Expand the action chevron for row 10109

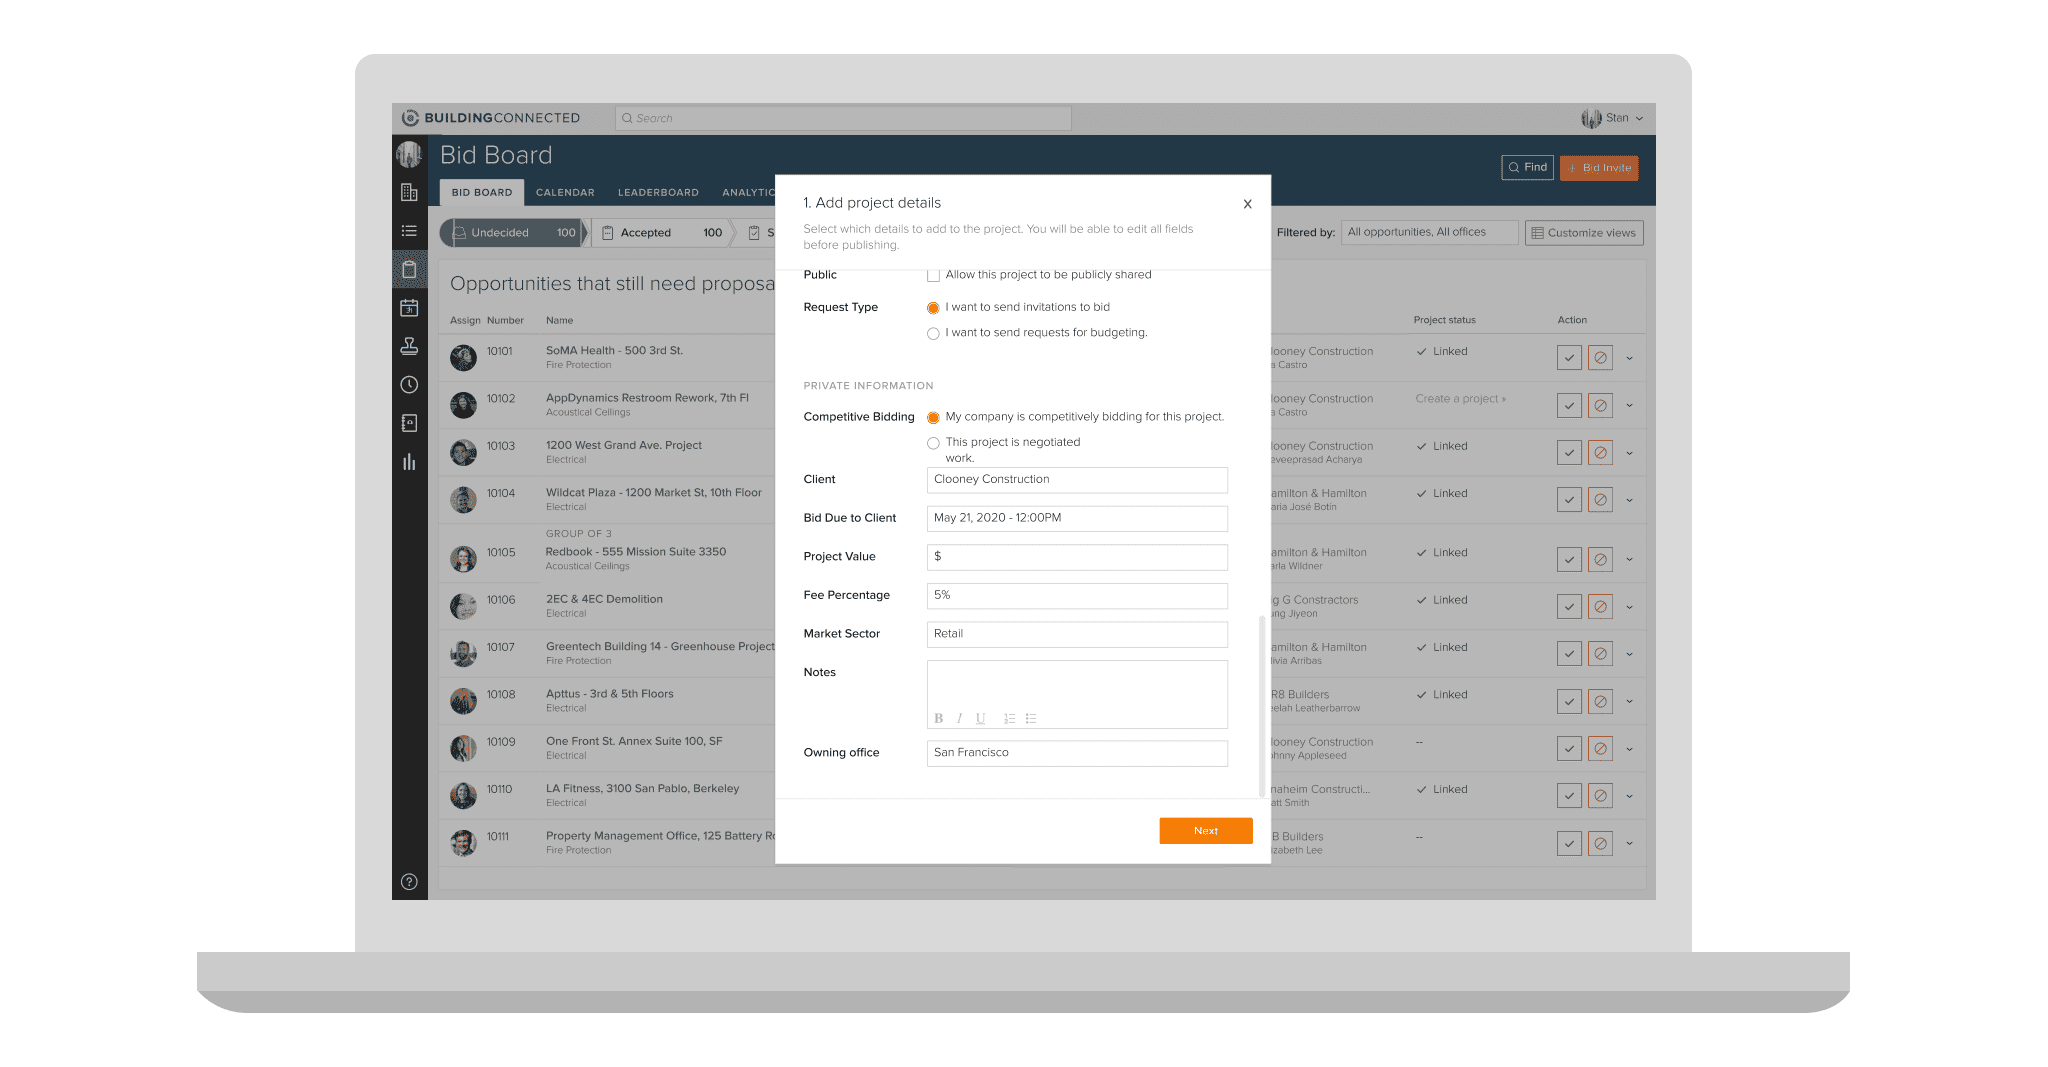click(1629, 749)
